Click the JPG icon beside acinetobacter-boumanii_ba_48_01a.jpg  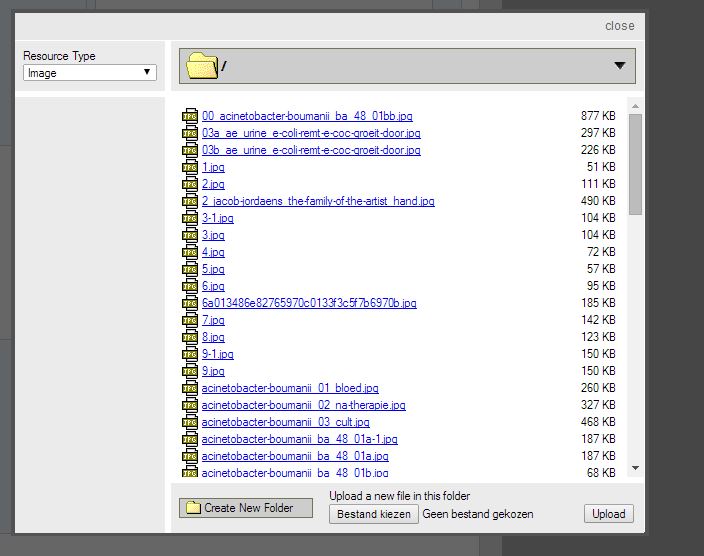tap(189, 456)
